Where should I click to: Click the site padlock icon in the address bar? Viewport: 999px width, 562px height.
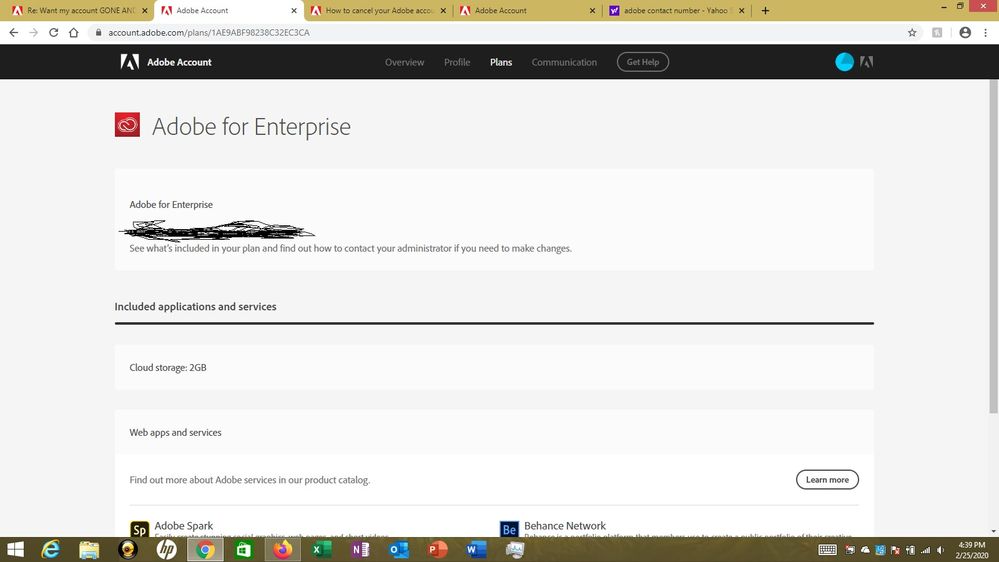pyautogui.click(x=98, y=32)
